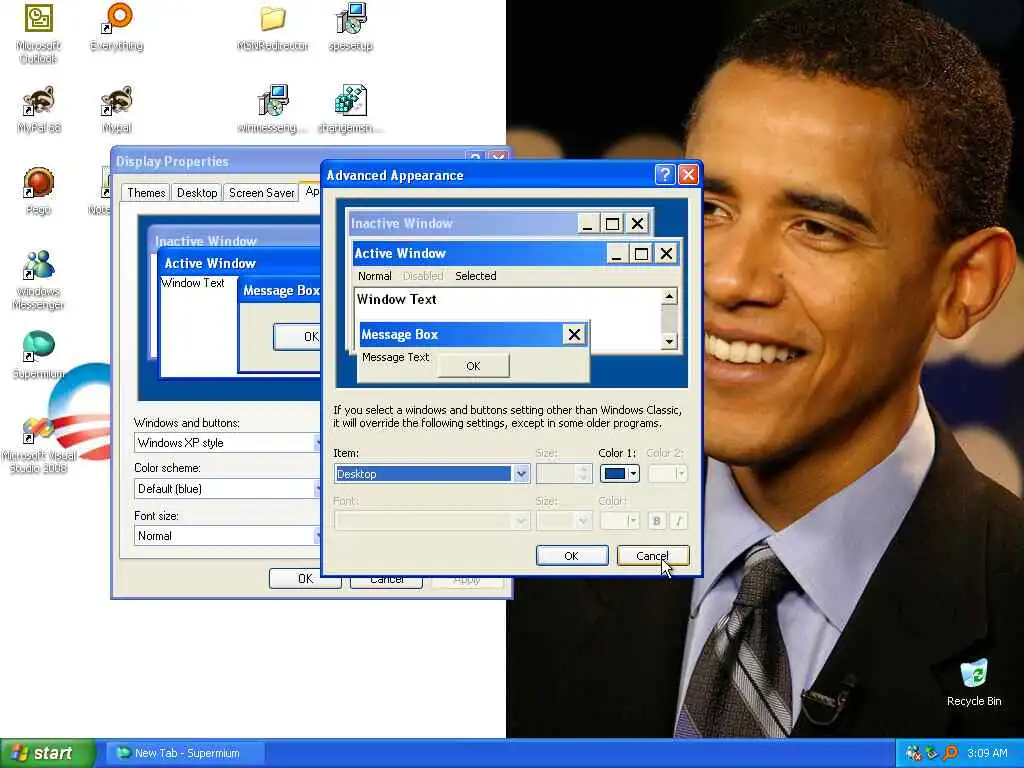Click Selected menu item in preview
1024x768 pixels.
point(475,276)
